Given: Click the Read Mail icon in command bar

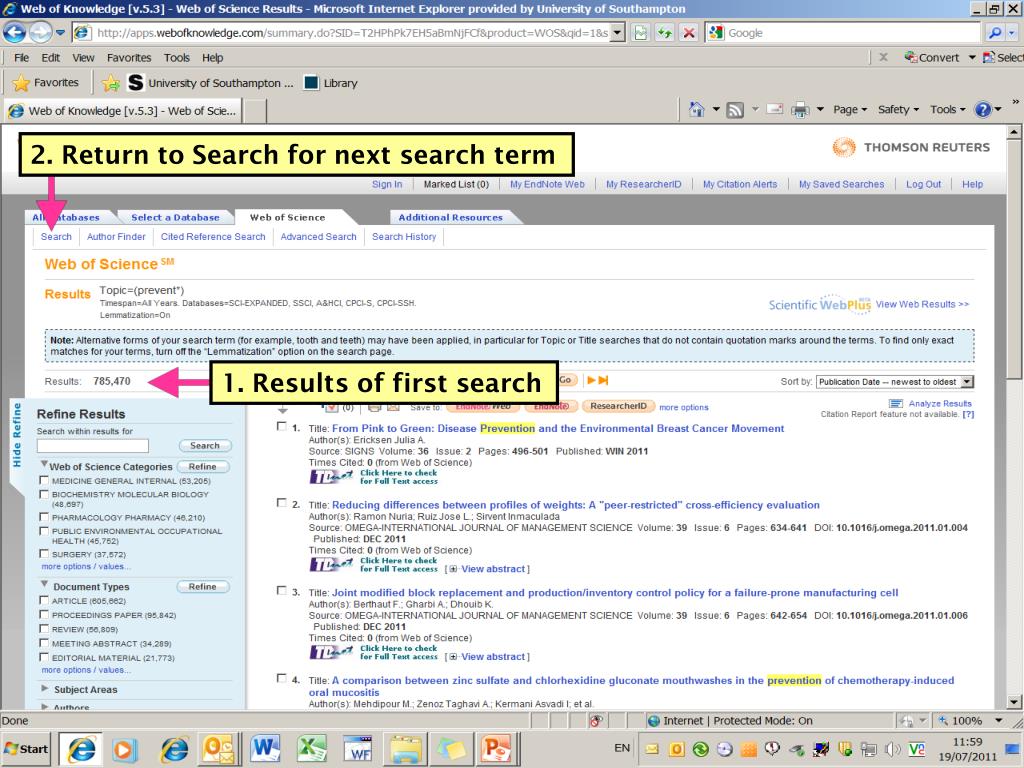Looking at the screenshot, I should (775, 109).
